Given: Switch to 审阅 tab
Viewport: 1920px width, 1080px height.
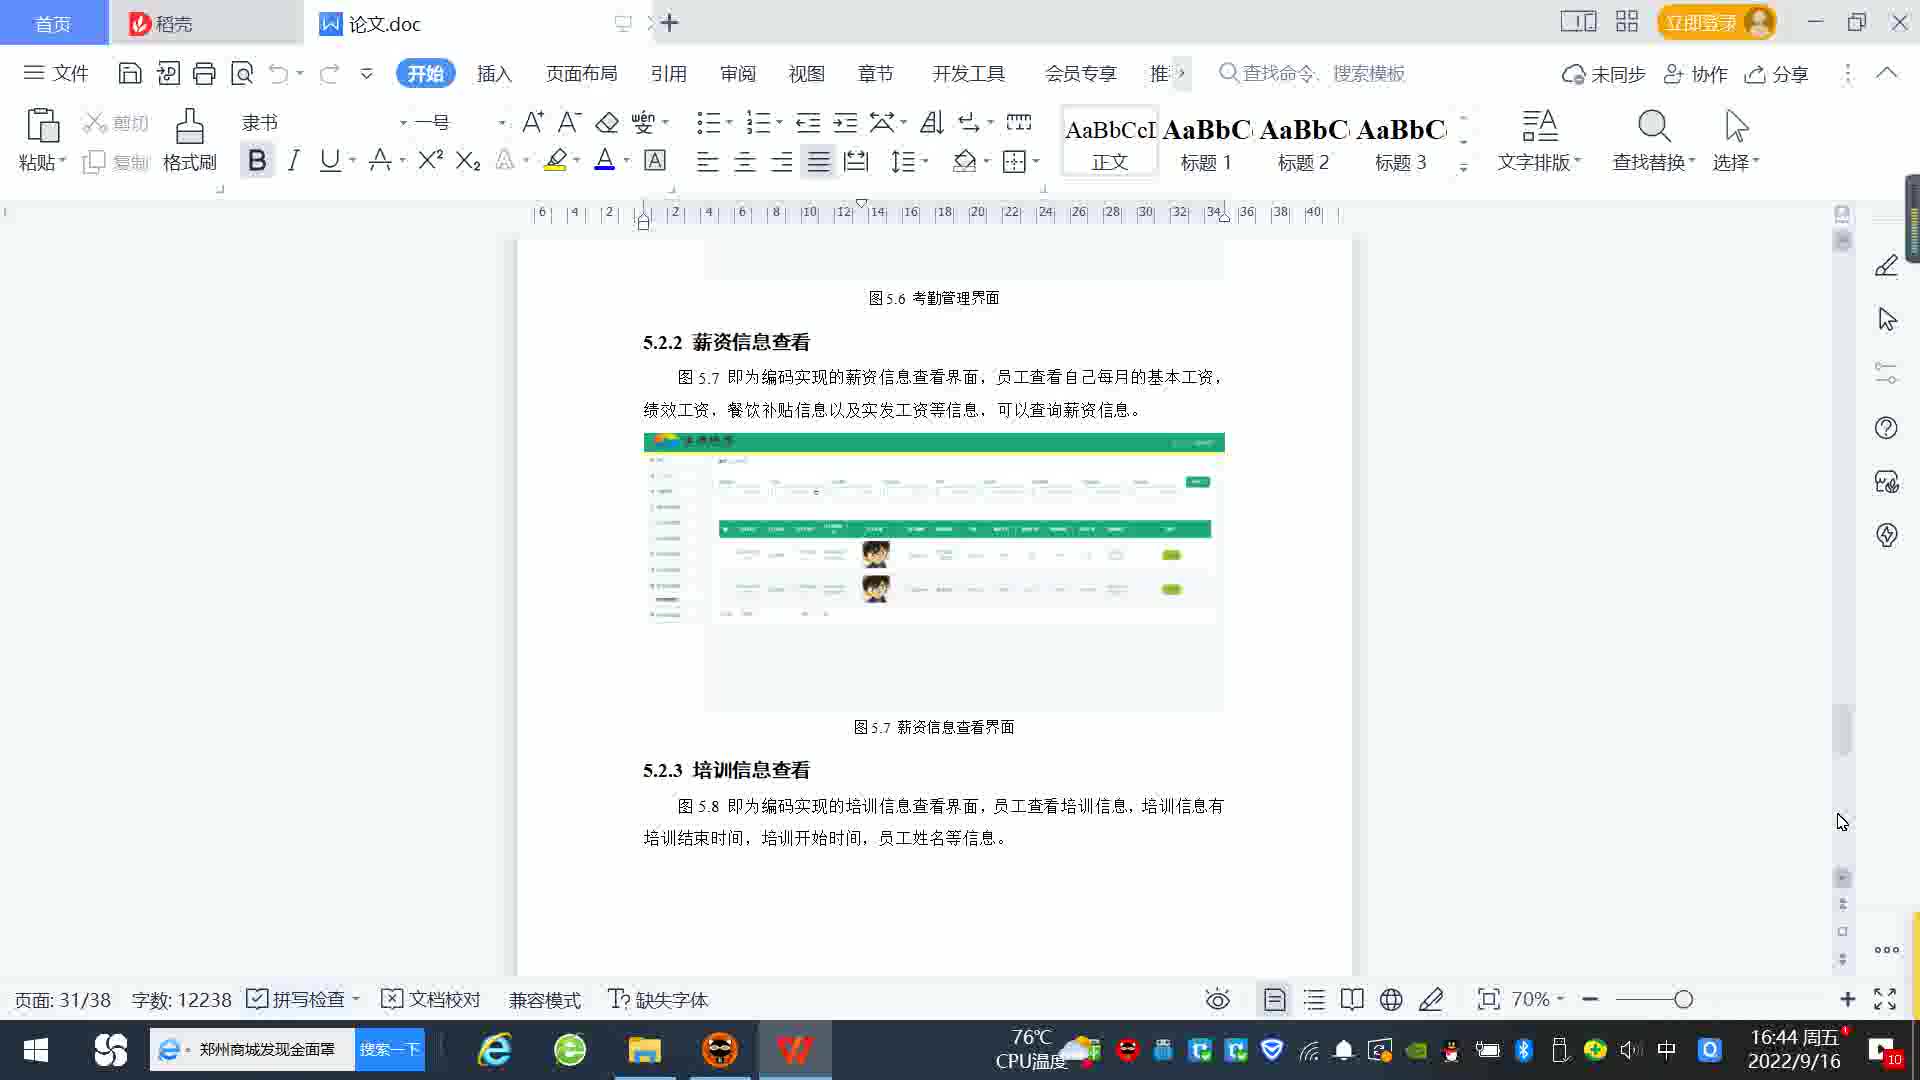Looking at the screenshot, I should click(x=738, y=73).
